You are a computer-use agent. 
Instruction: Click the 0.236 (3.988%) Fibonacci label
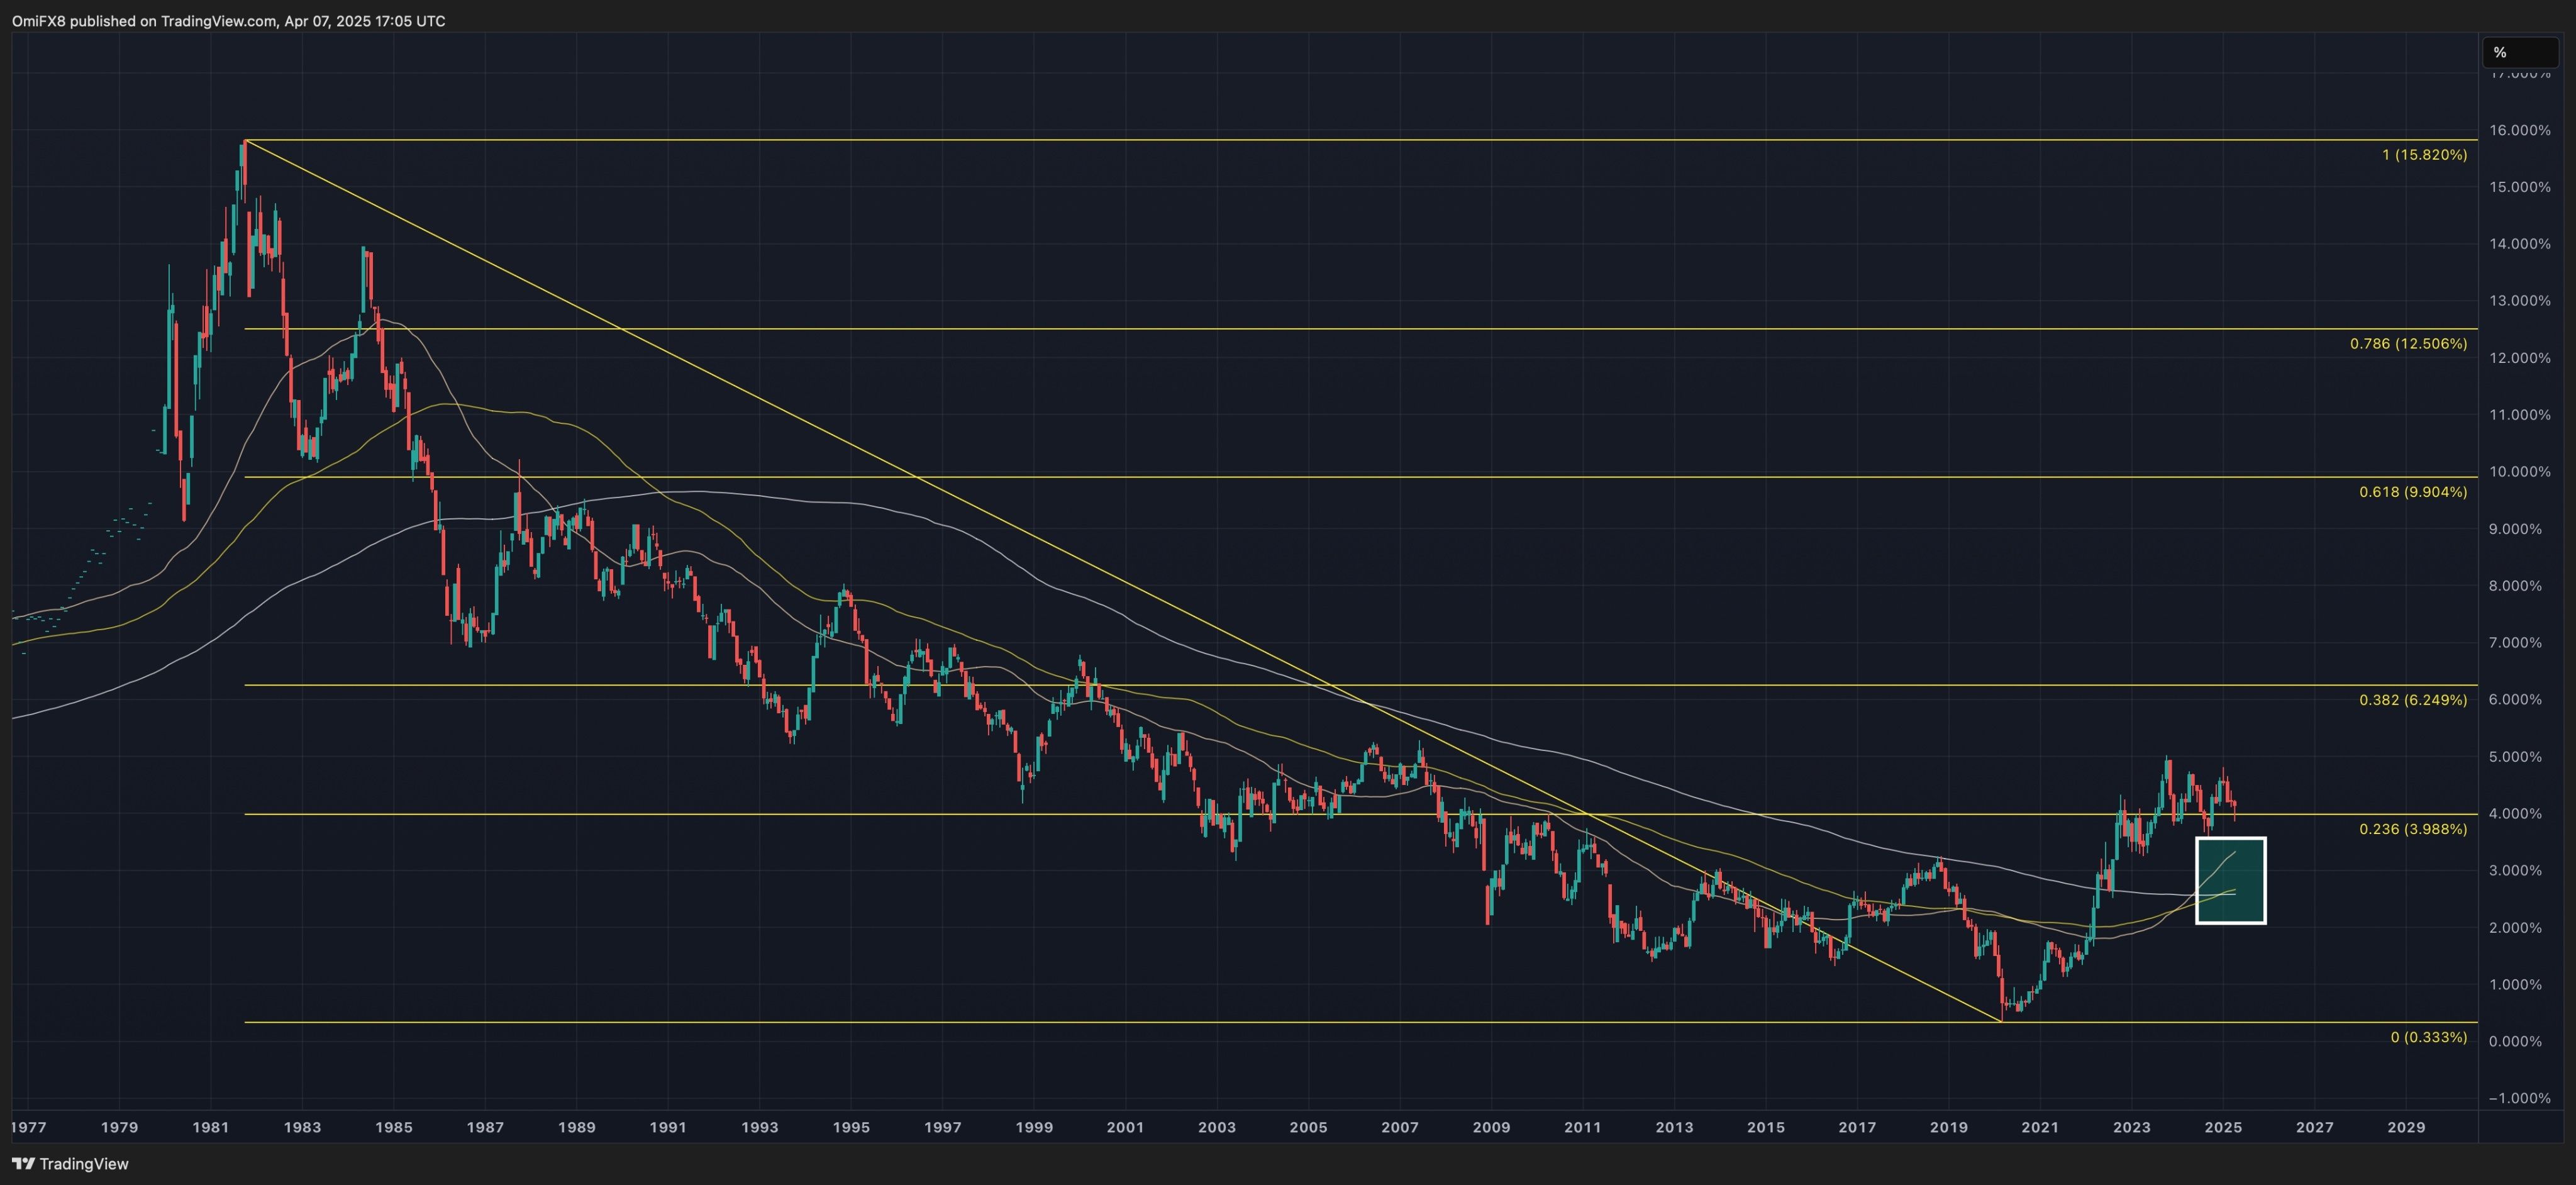(x=2412, y=829)
